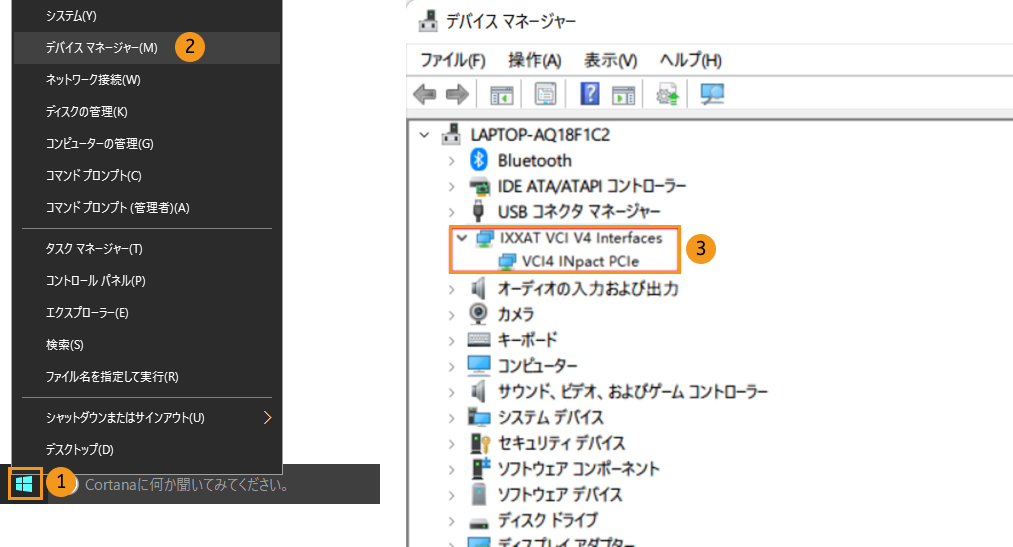Click the IDE ATA/ATAPI controller icon
The image size is (1013, 547).
(x=479, y=186)
